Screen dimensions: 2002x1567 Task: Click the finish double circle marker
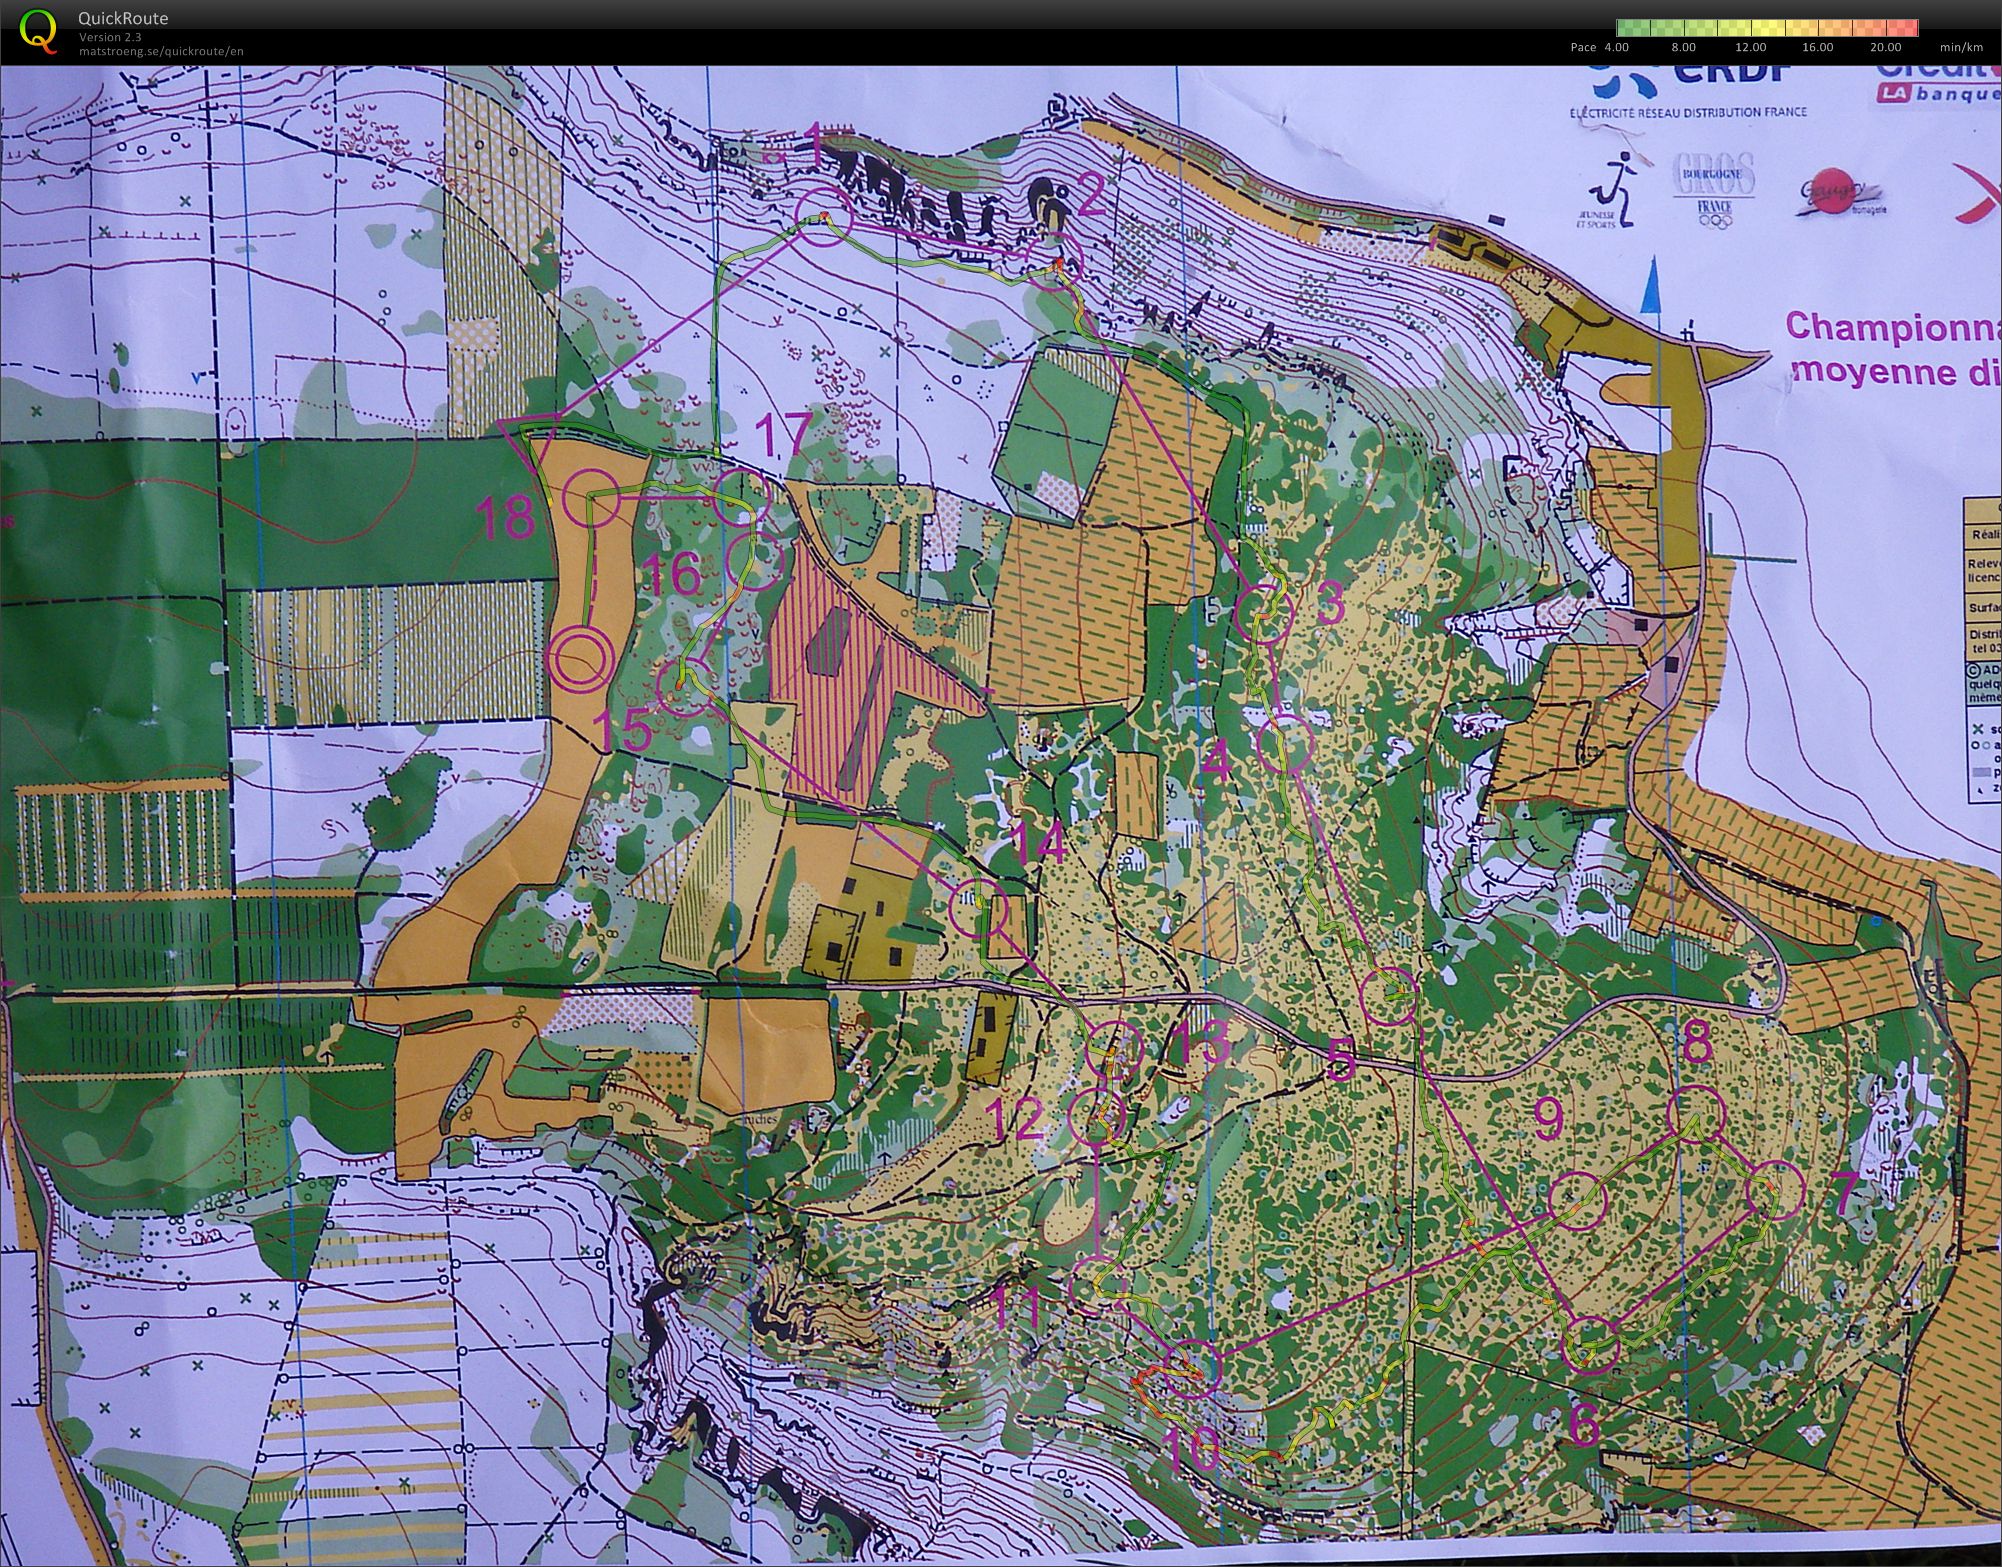(x=580, y=659)
